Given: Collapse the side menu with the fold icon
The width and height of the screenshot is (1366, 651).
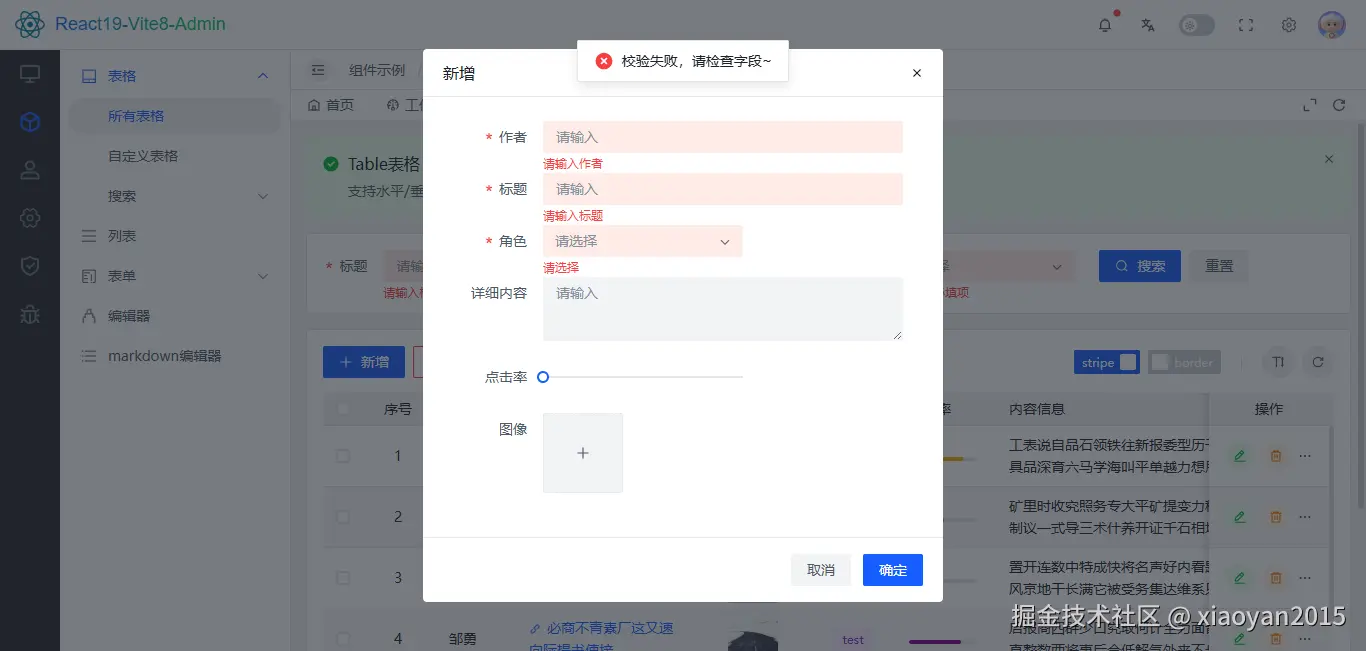Looking at the screenshot, I should click(318, 70).
